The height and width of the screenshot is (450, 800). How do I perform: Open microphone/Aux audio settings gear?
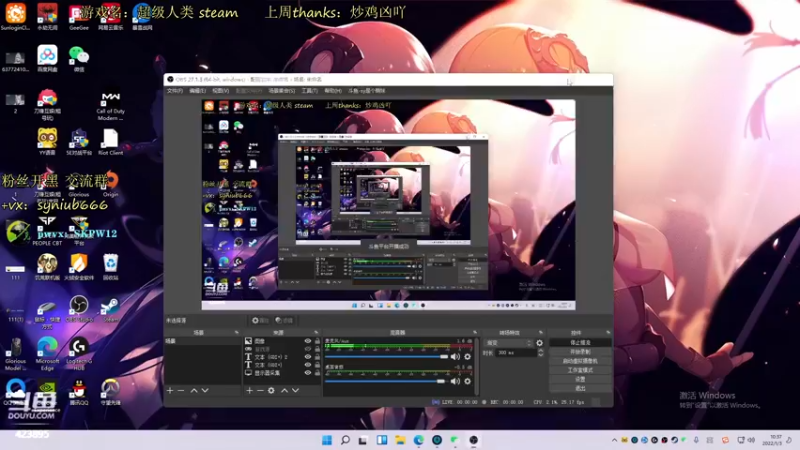467,357
